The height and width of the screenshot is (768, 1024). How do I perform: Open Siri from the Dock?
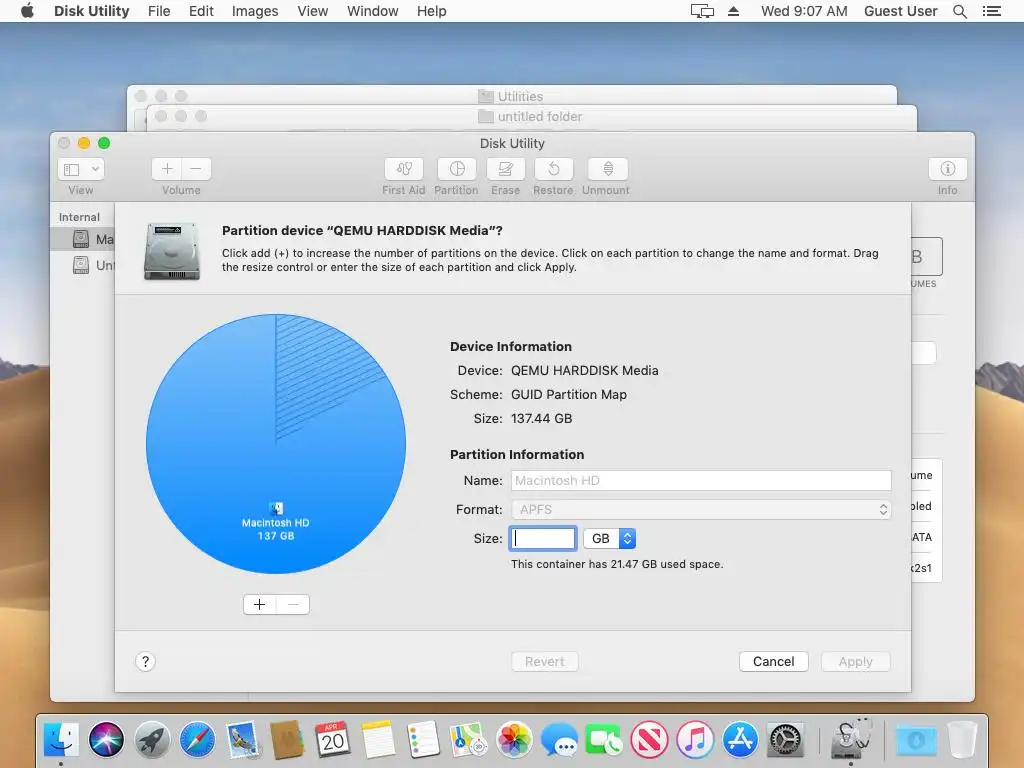coord(106,740)
